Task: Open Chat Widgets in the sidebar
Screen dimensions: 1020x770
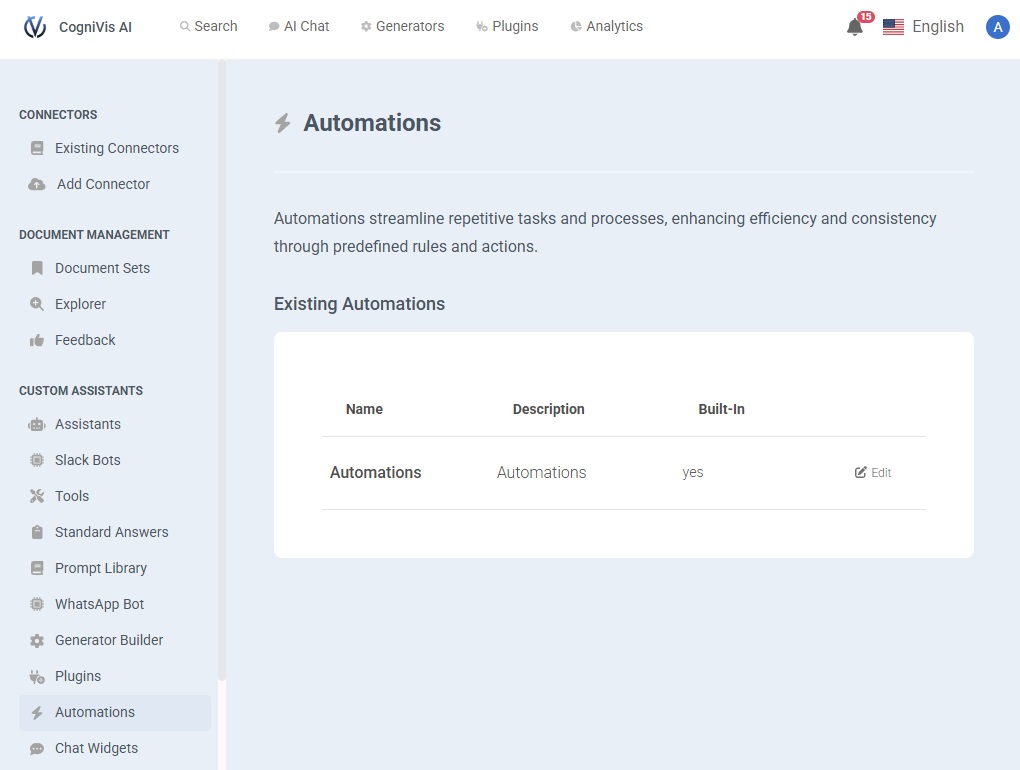Action: pos(96,748)
